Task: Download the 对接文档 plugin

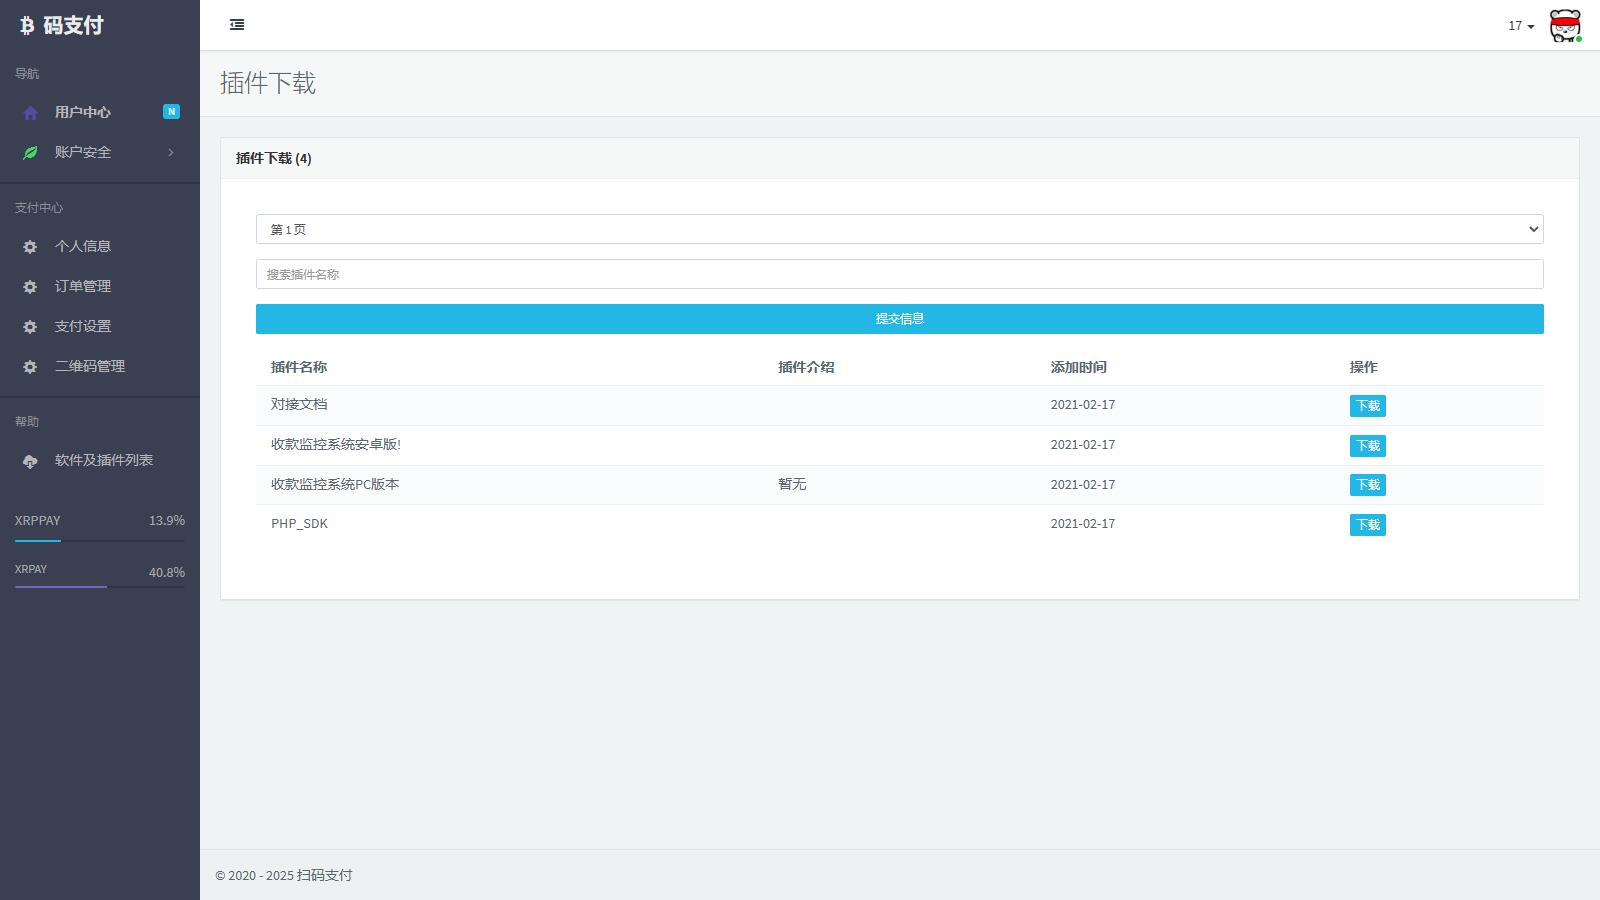Action: tap(1367, 406)
